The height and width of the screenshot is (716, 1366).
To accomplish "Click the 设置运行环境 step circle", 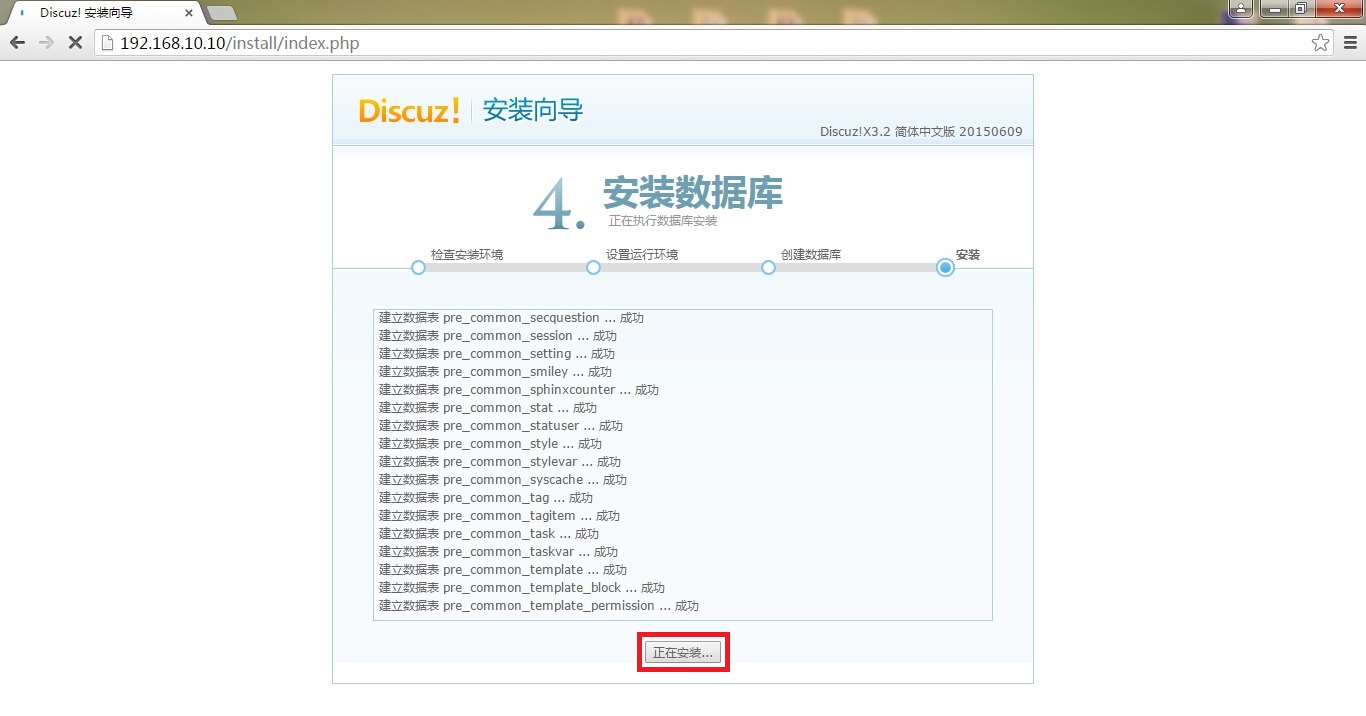I will [x=593, y=267].
